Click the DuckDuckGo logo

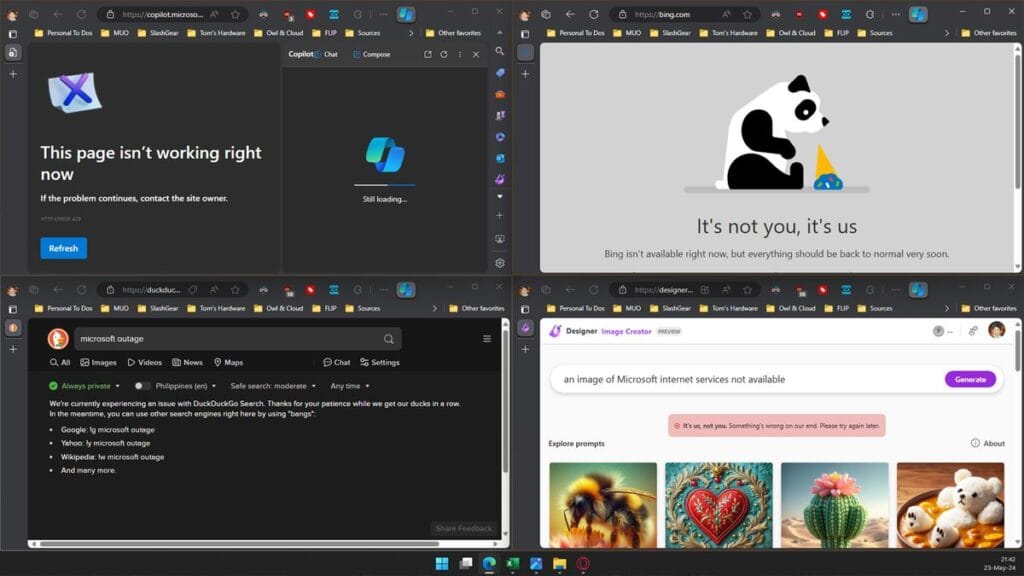pyautogui.click(x=59, y=338)
